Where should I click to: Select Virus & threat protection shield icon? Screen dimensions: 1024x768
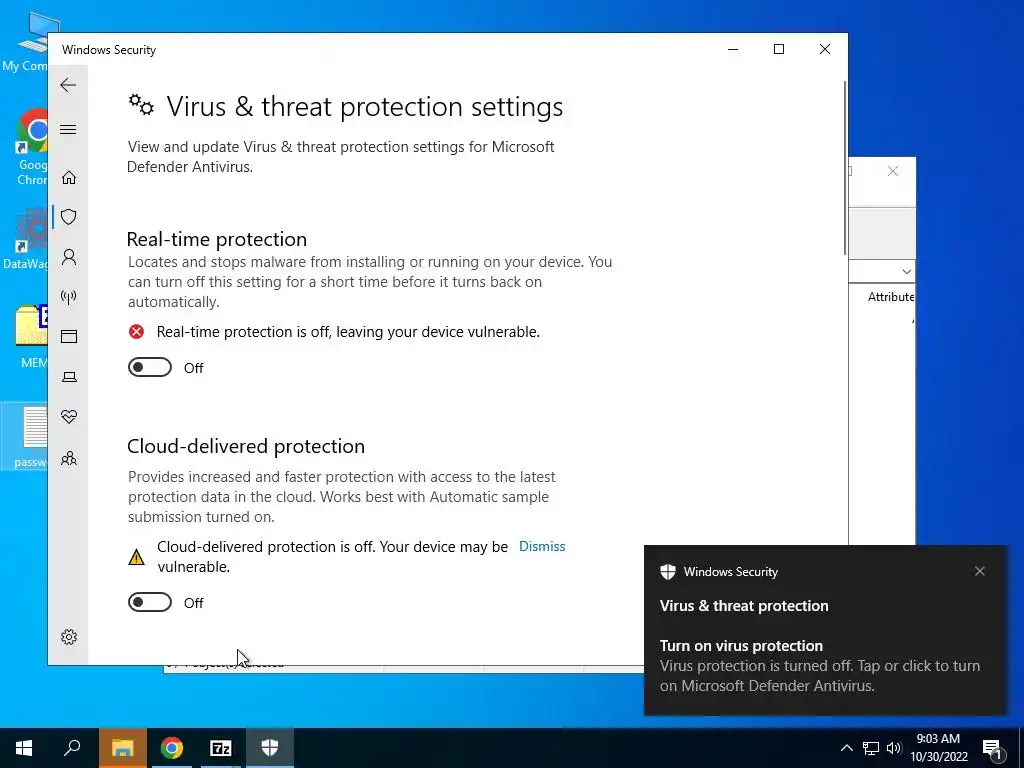(x=69, y=217)
